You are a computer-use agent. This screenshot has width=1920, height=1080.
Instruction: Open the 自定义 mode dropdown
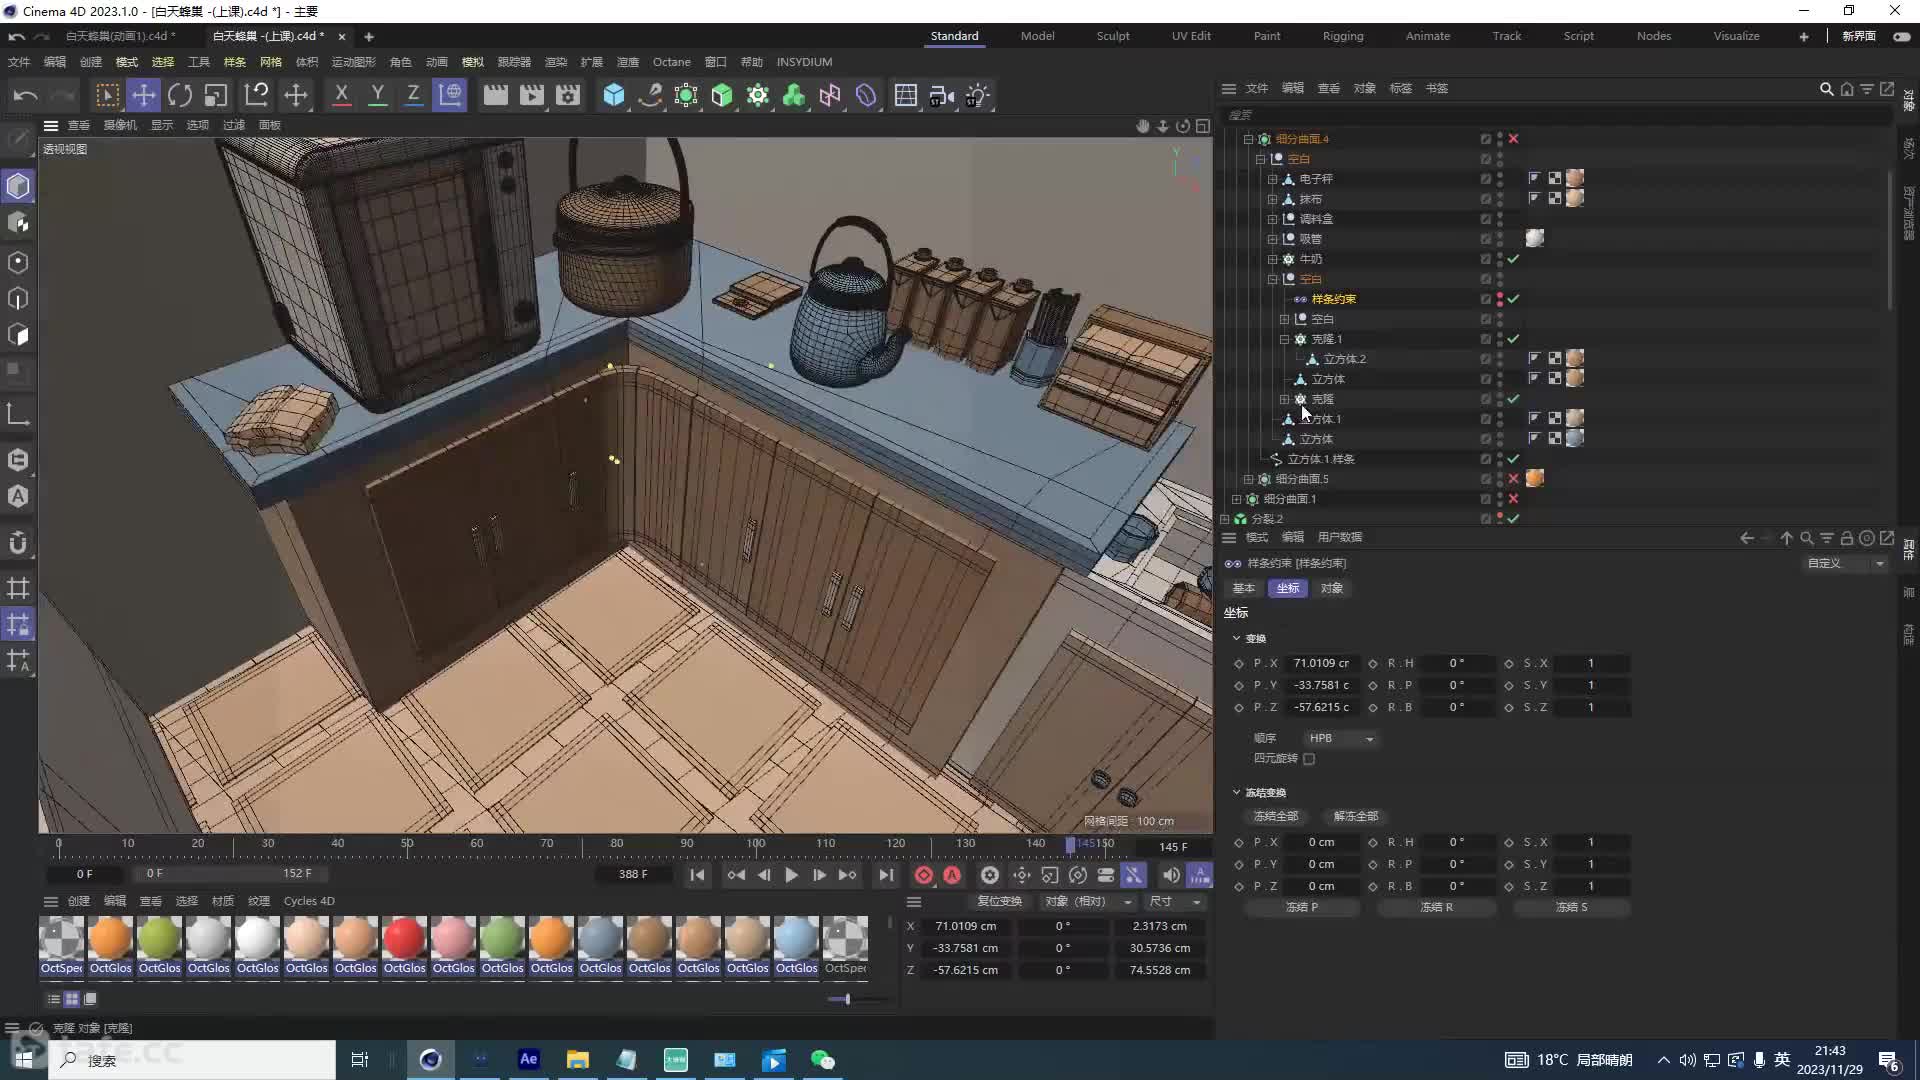coord(1844,563)
